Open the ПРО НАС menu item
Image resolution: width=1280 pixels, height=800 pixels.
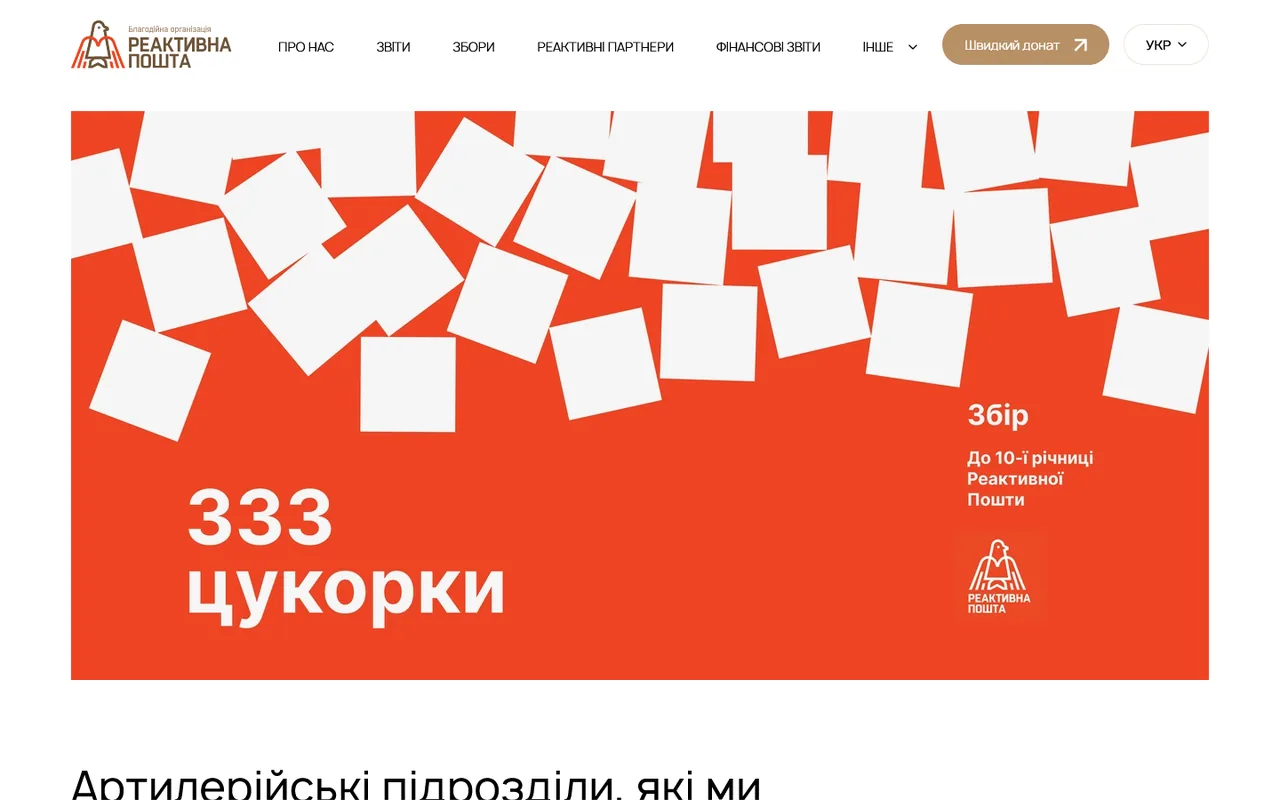306,47
